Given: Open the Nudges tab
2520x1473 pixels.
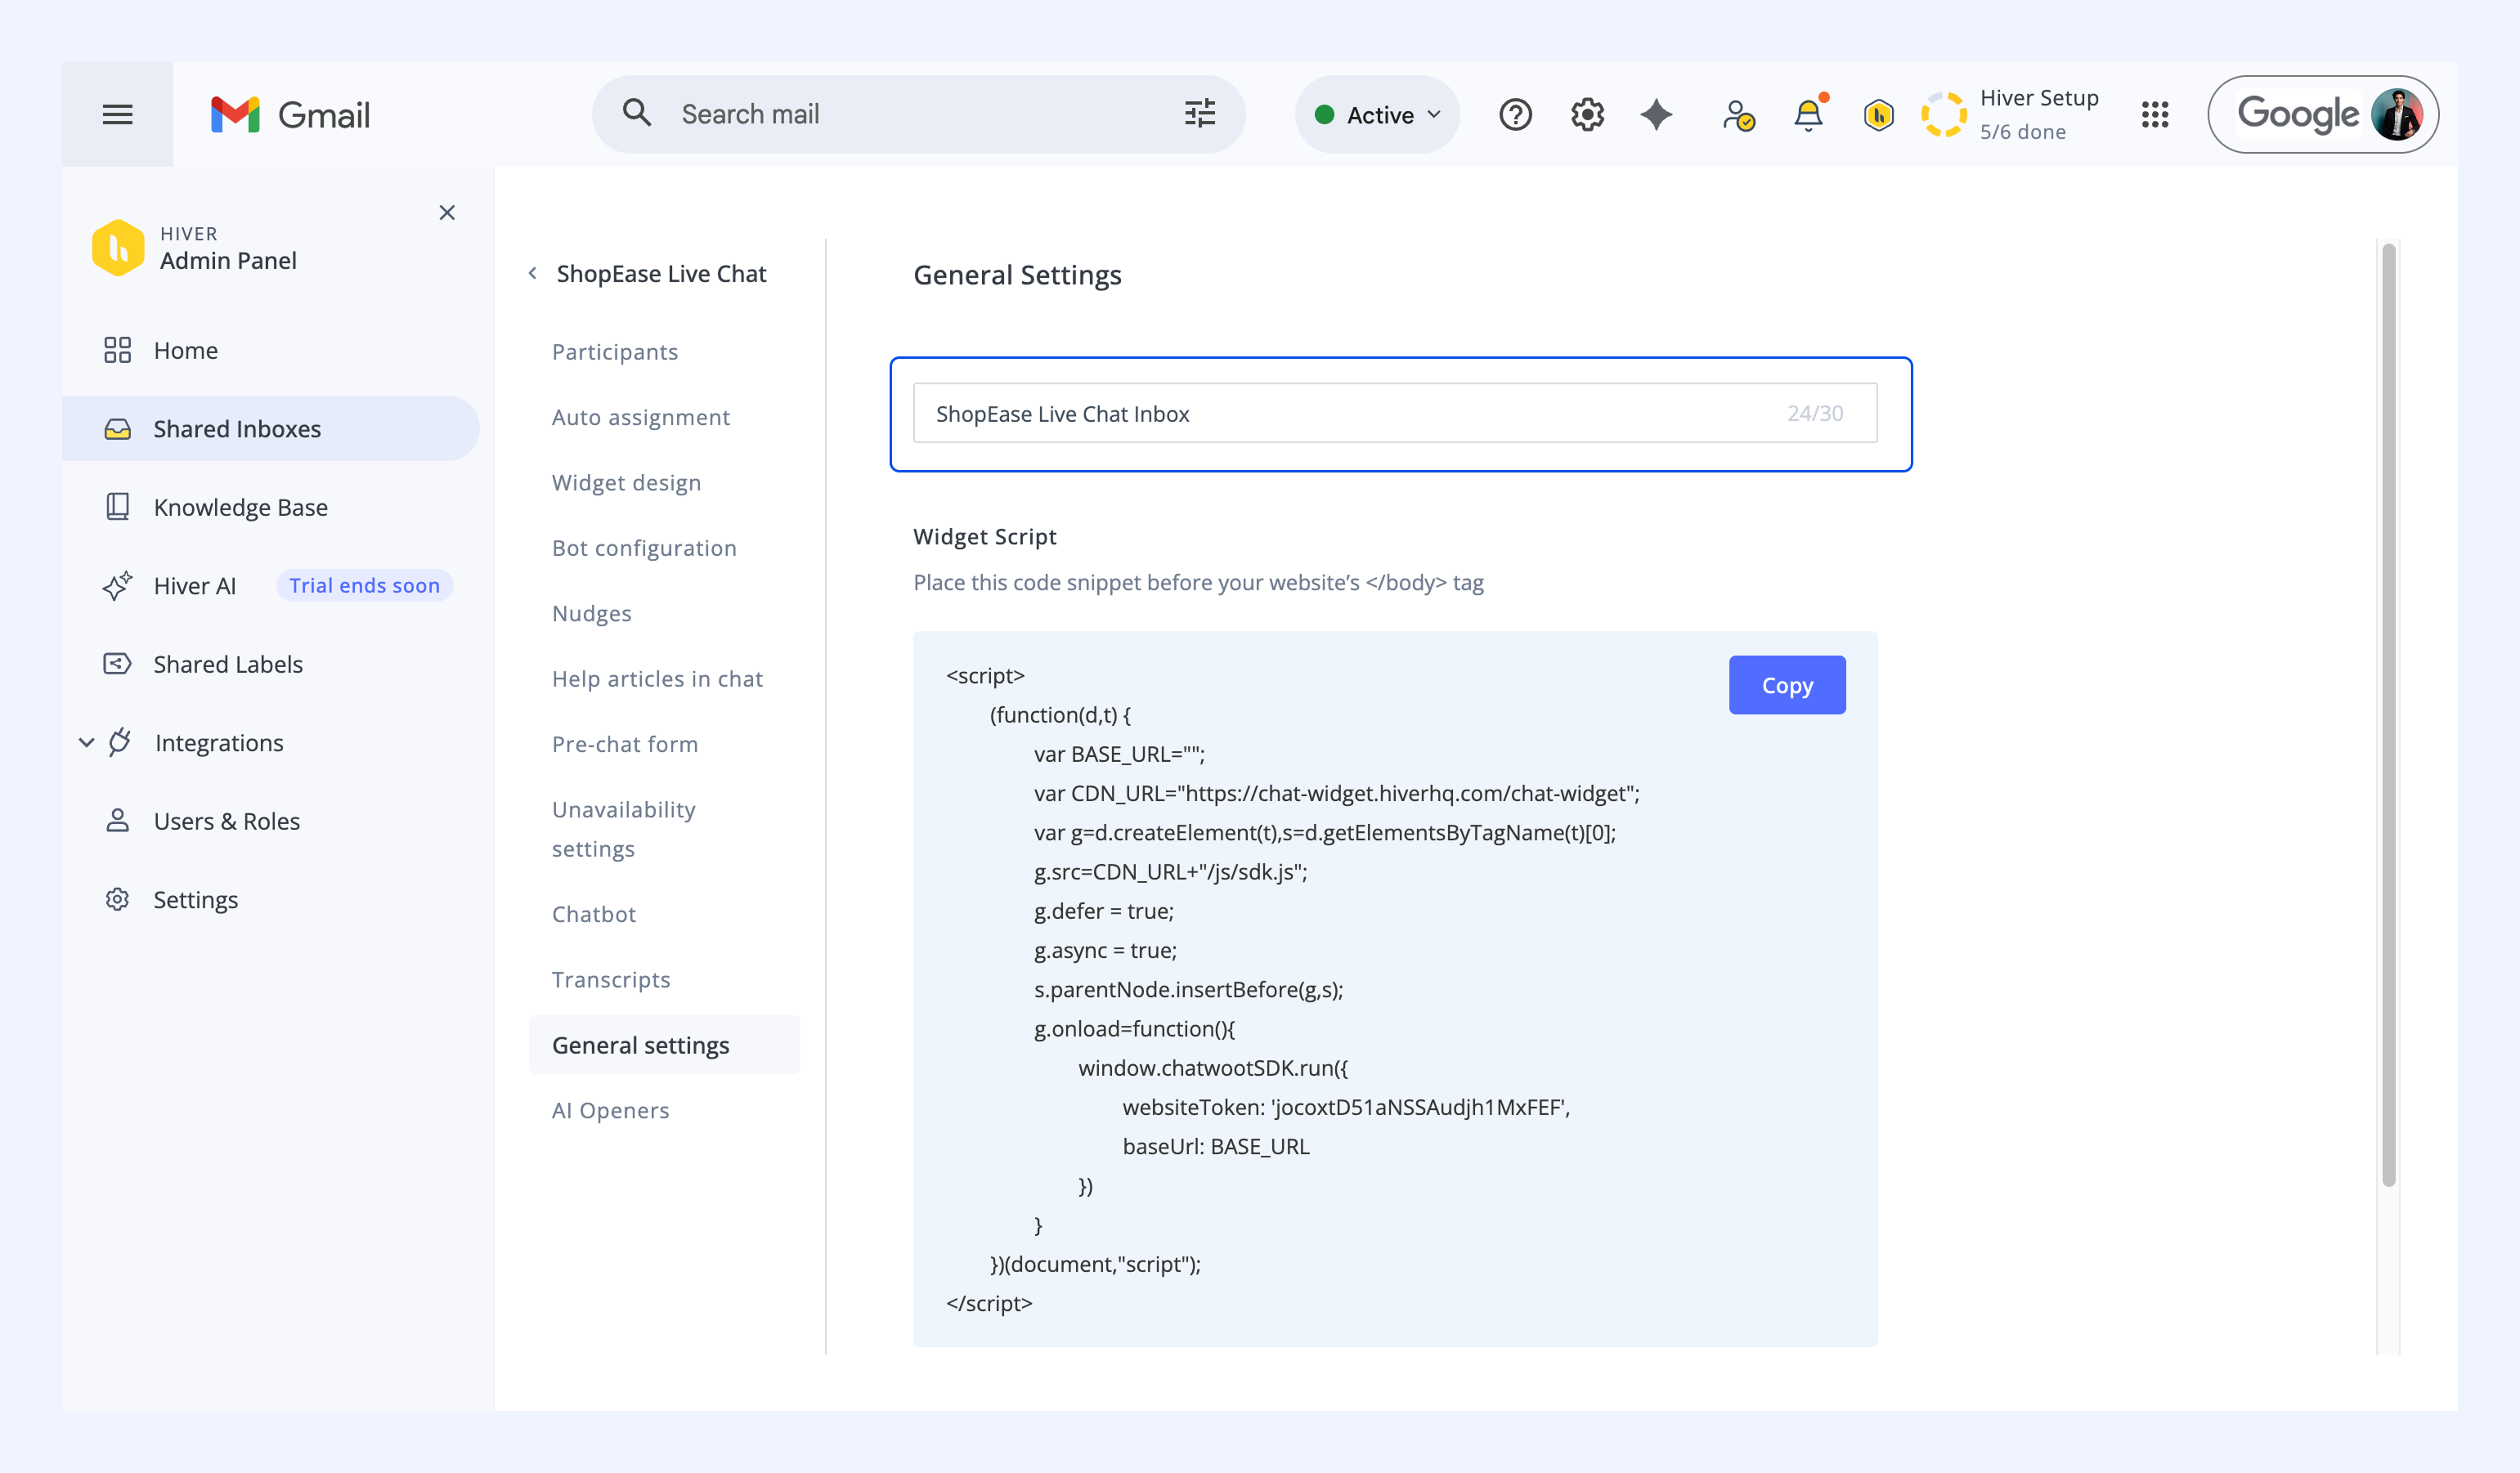Looking at the screenshot, I should point(592,613).
